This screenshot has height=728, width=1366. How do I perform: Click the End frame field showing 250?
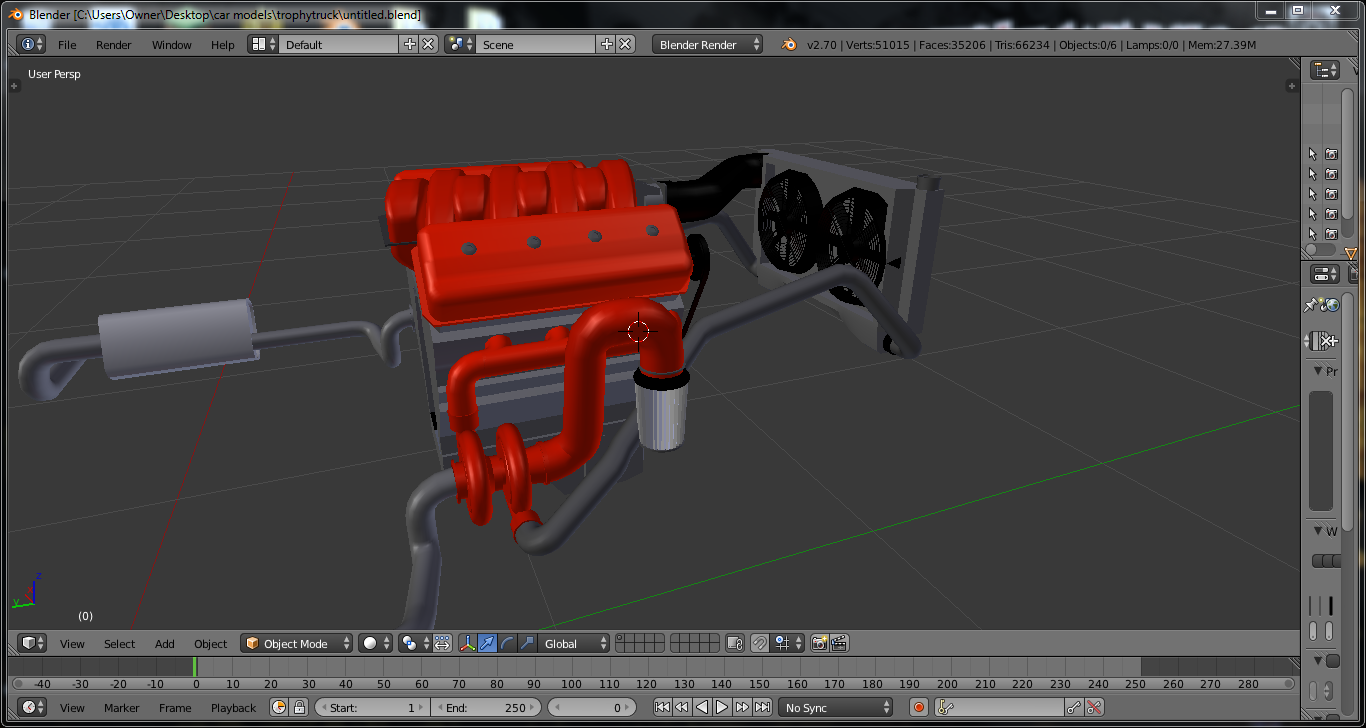(486, 707)
